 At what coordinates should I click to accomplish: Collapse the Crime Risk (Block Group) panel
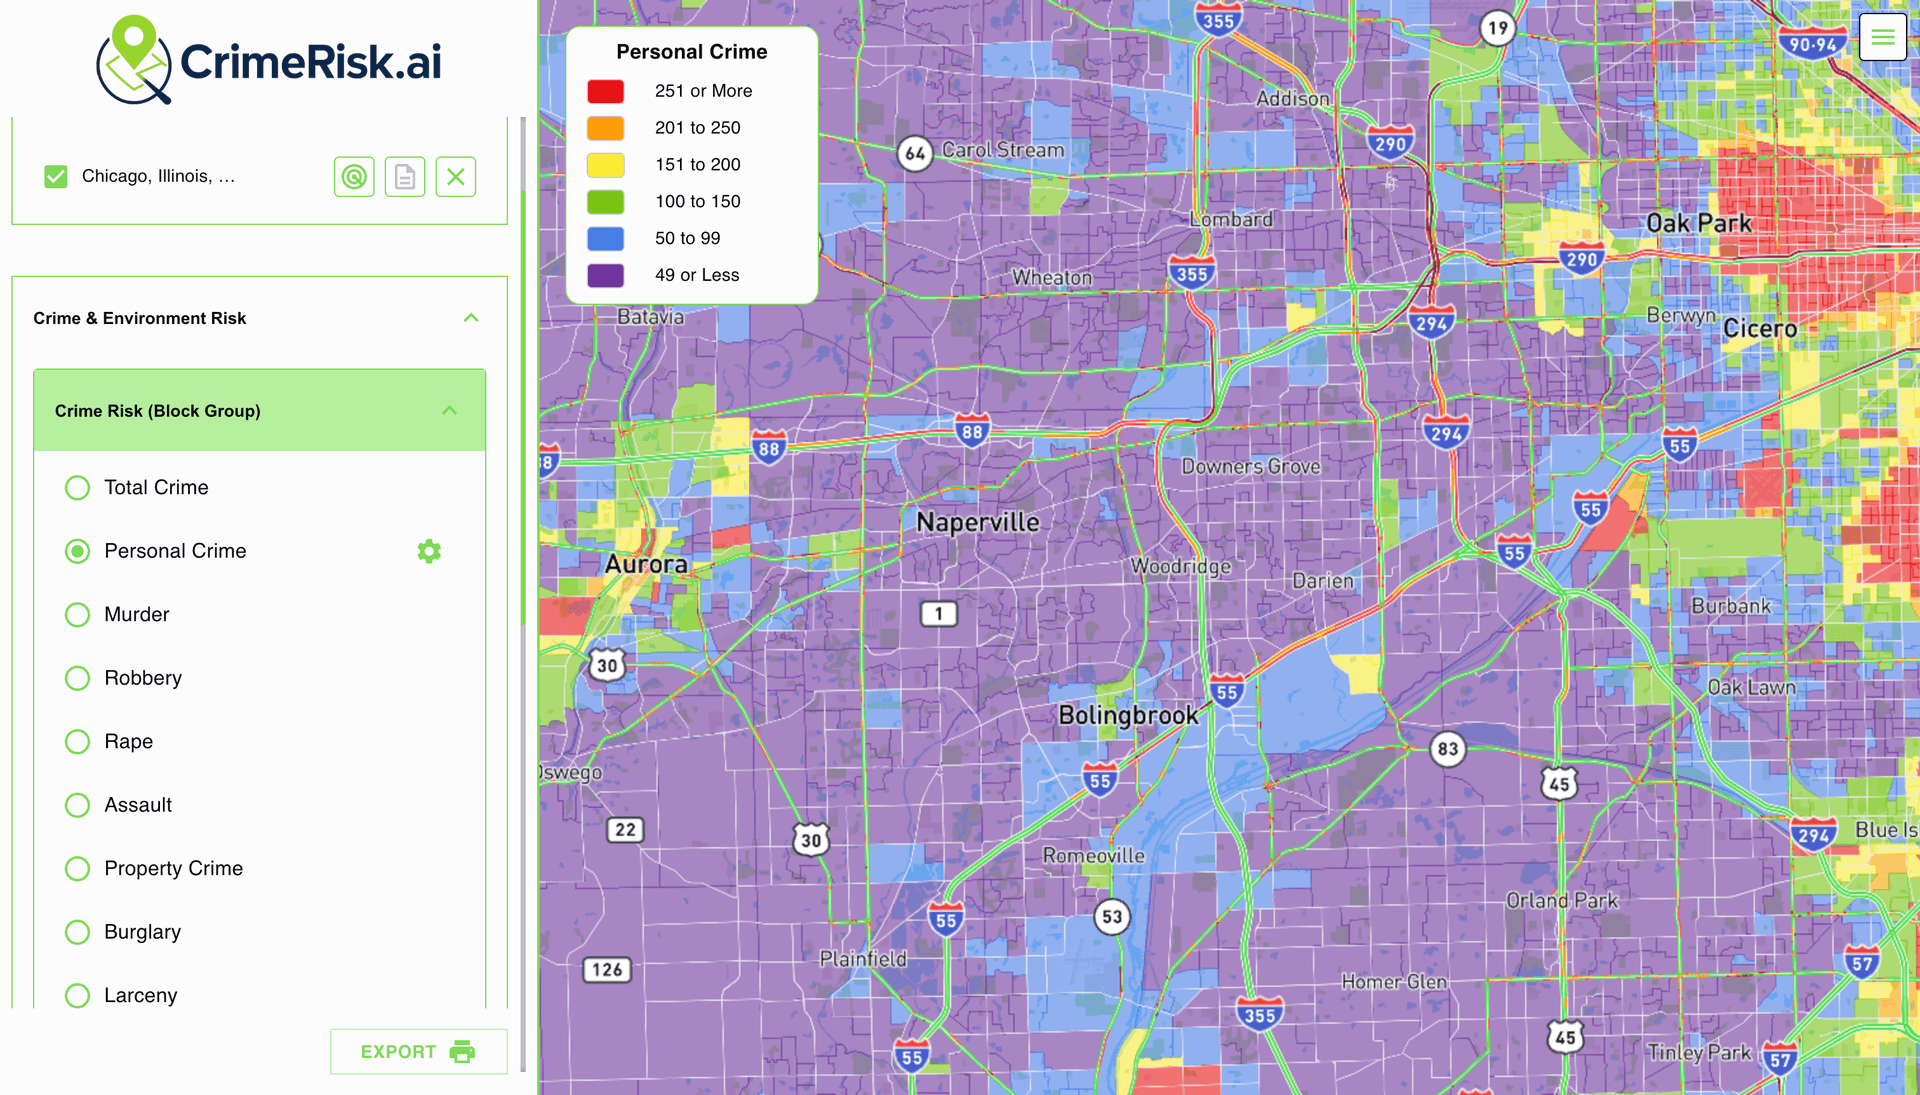coord(450,411)
